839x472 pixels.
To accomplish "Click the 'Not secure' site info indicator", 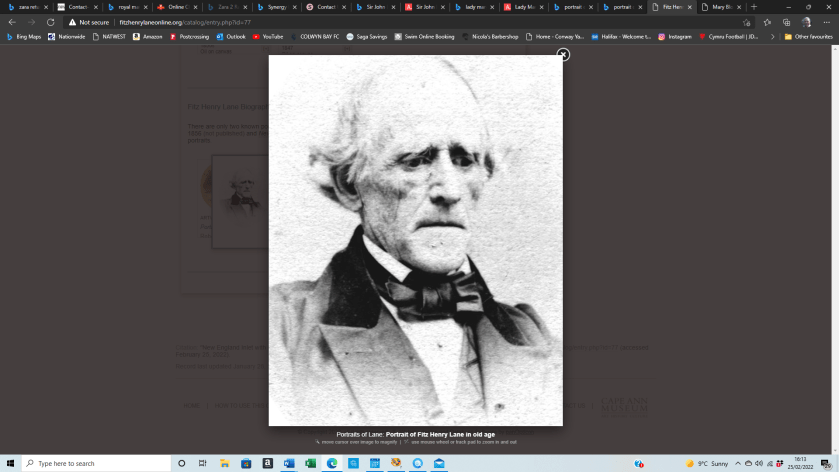I will coord(90,22).
